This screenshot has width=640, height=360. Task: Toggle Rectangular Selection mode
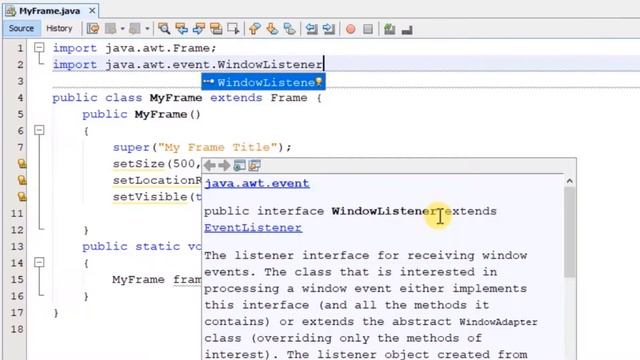233,29
